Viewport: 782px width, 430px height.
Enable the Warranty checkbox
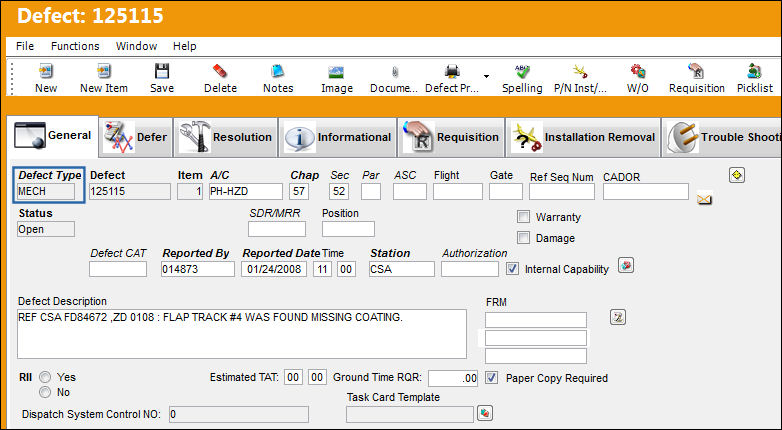(x=523, y=216)
